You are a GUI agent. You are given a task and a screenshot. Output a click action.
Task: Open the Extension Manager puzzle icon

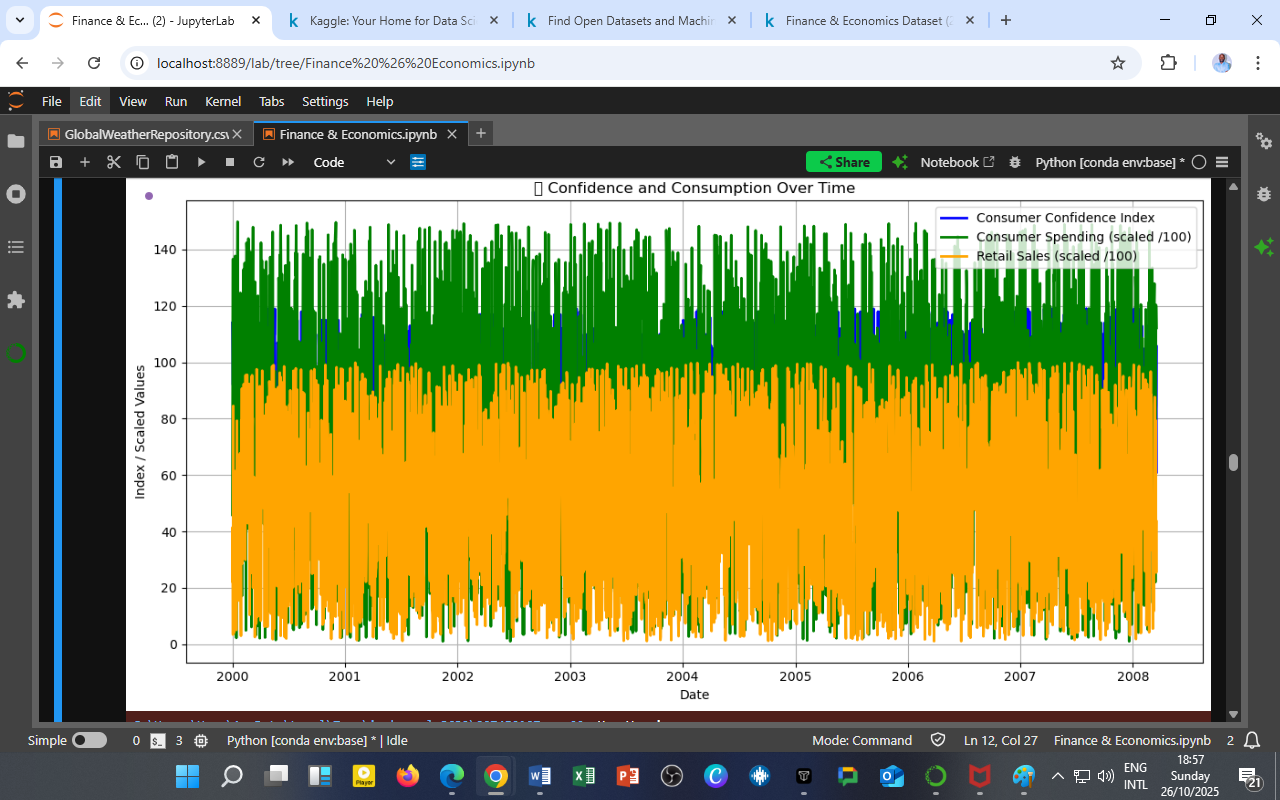tap(16, 300)
